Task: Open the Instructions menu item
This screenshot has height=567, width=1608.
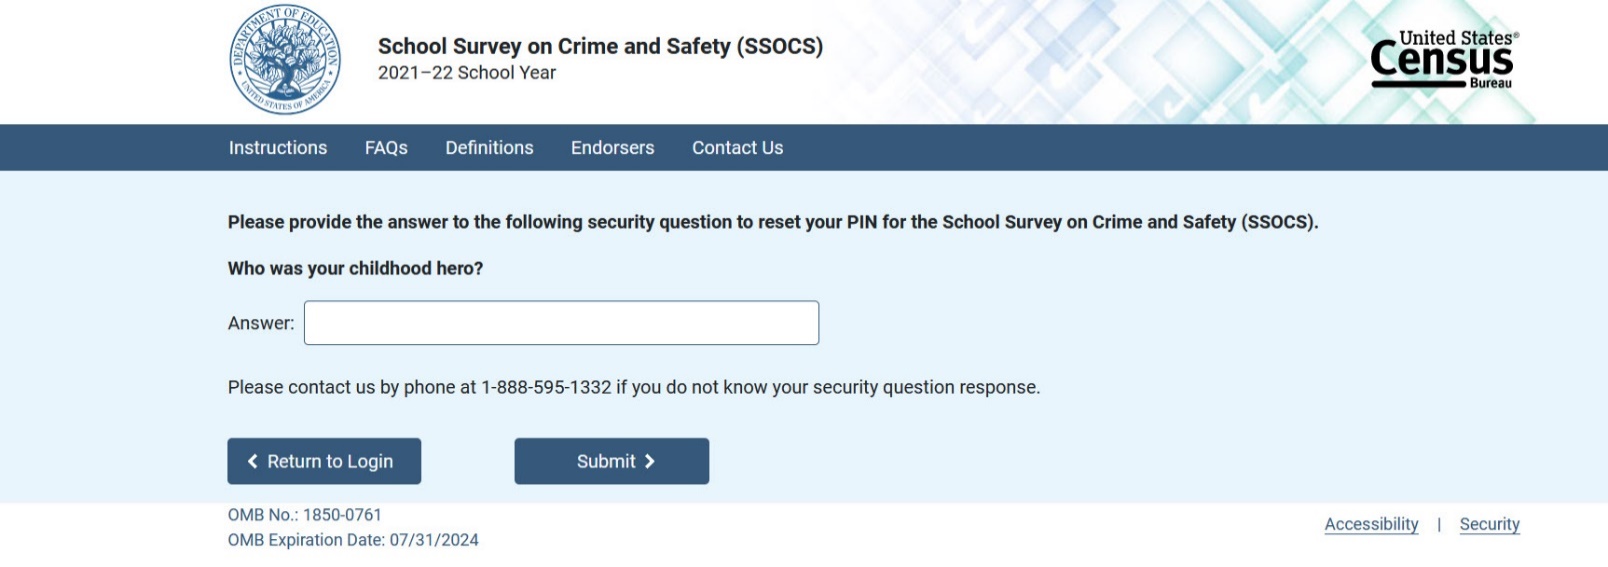Action: click(278, 148)
